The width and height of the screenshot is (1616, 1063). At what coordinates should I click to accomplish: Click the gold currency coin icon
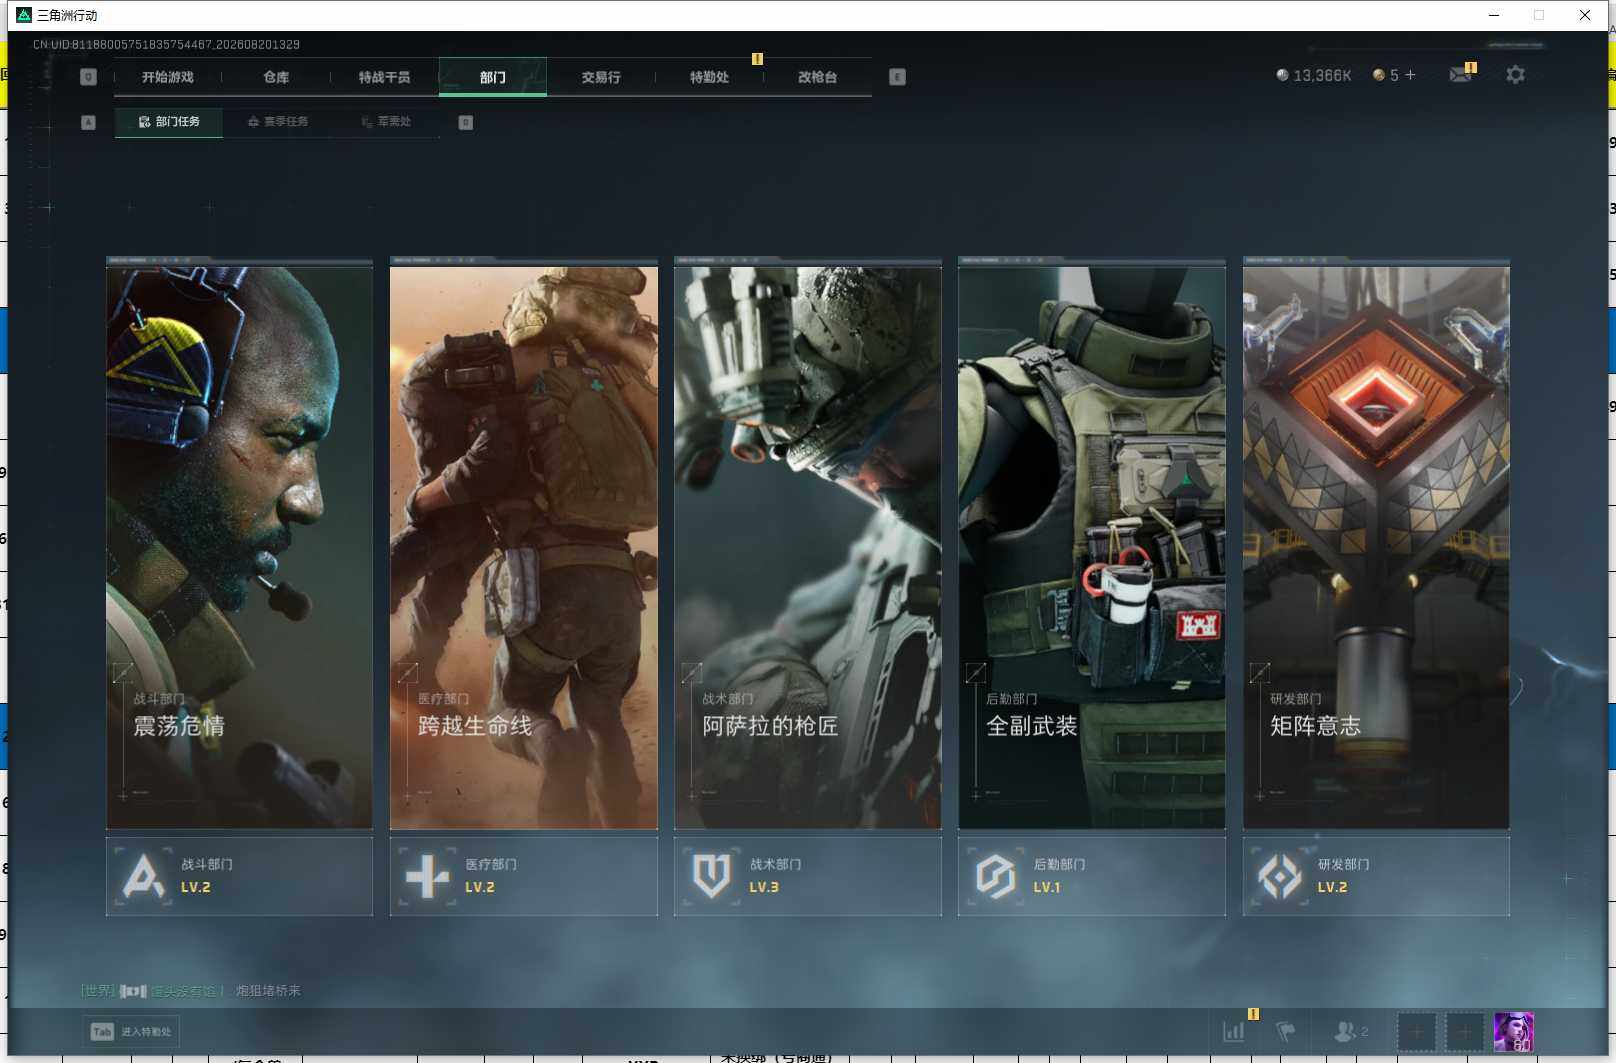pos(1378,75)
